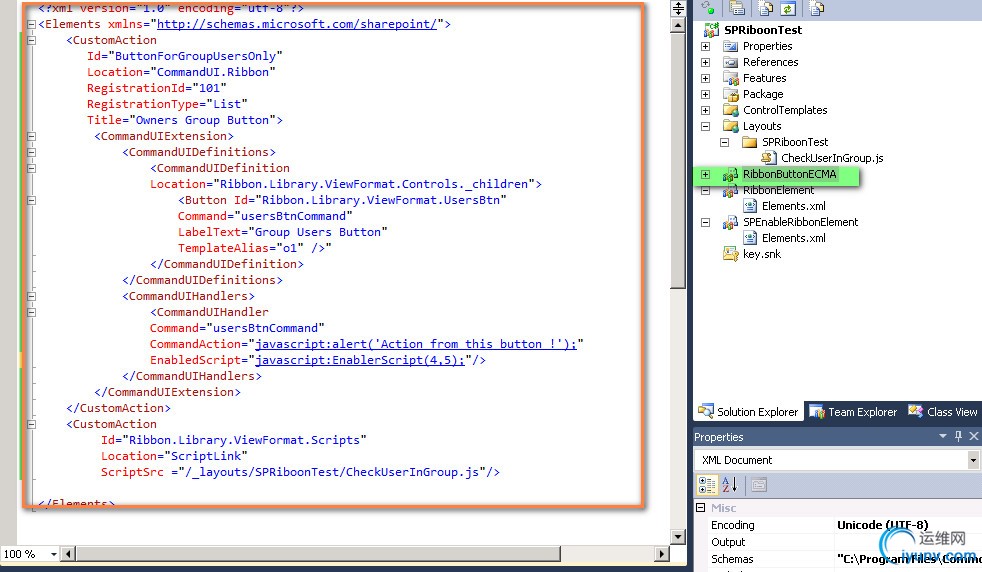Image resolution: width=982 pixels, height=572 pixels.
Task: Click the horizontal scrollbar left arrow
Action: [x=69, y=554]
